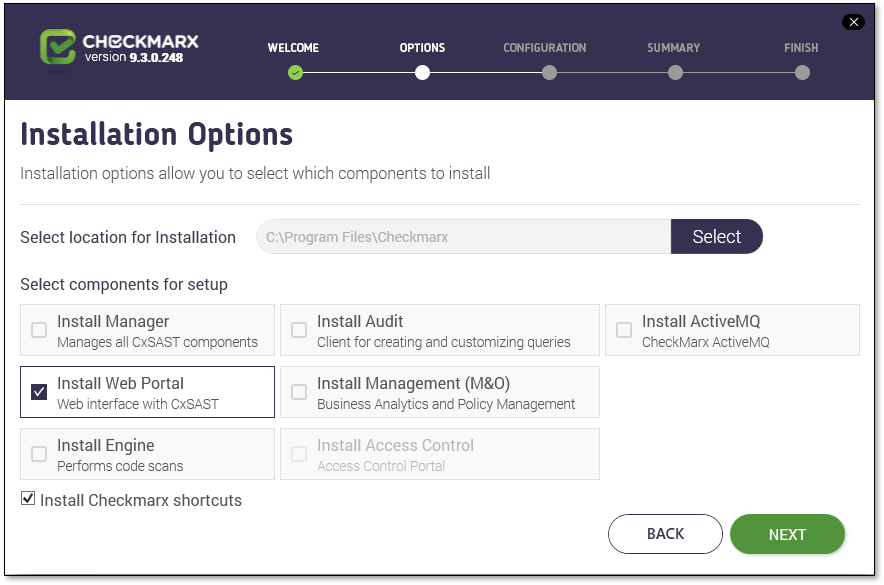Click 'Select components for setup' label

click(124, 285)
